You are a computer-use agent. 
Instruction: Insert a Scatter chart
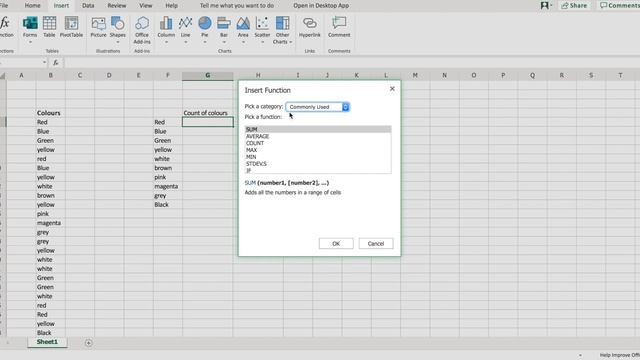(262, 29)
